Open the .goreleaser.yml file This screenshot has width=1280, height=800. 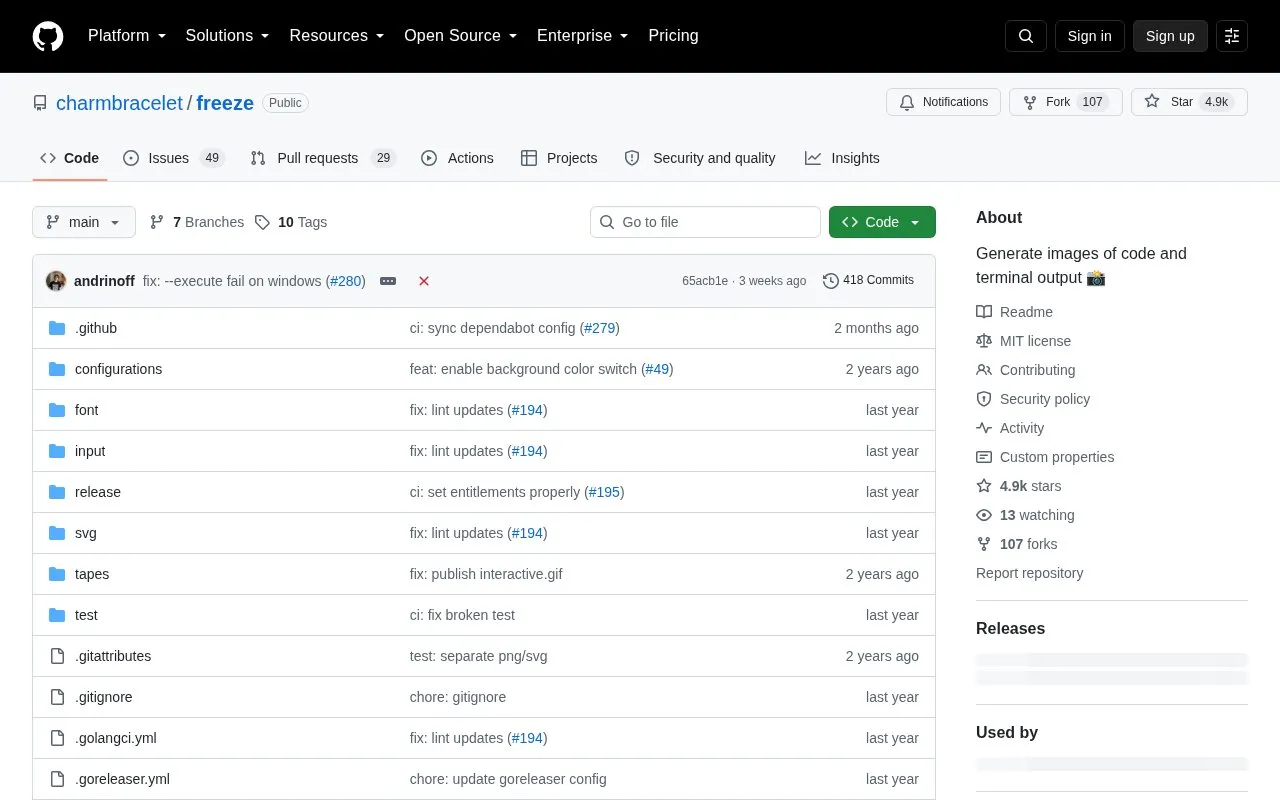pyautogui.click(x=122, y=779)
